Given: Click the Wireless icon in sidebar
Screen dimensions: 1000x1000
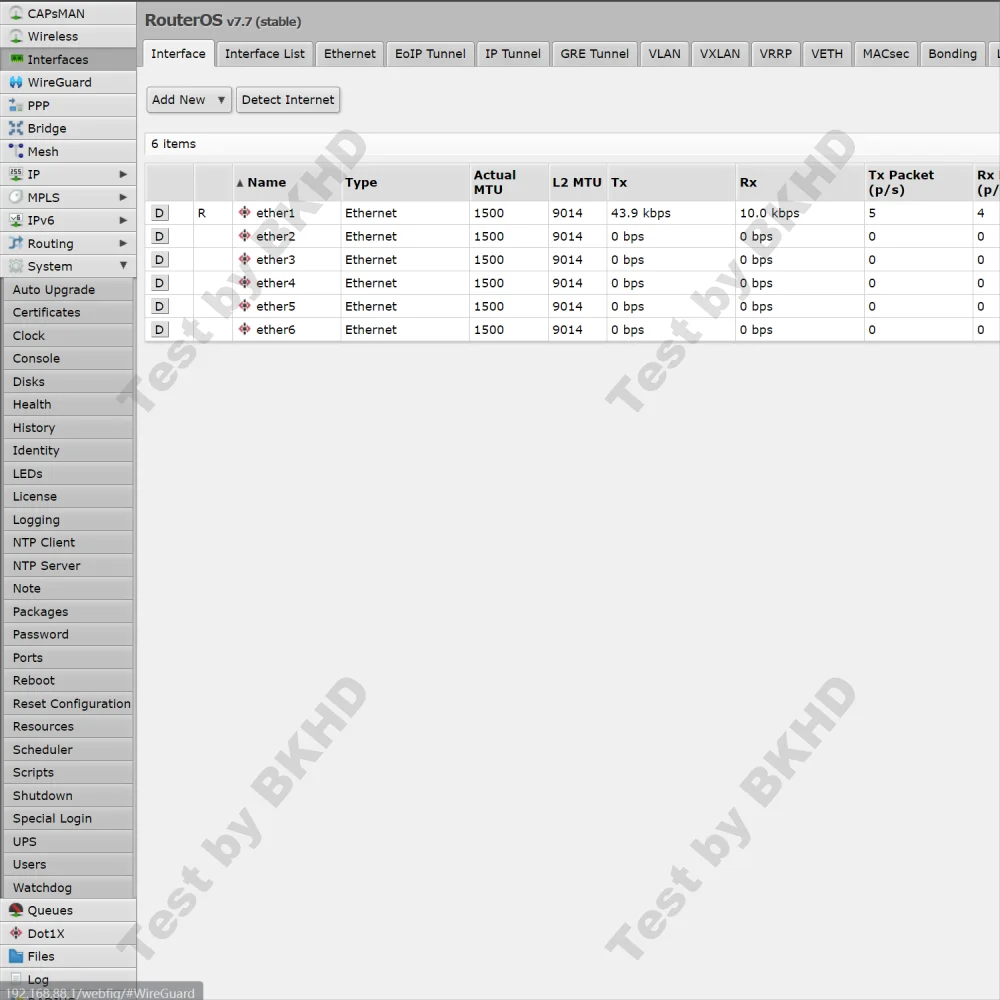Looking at the screenshot, I should click(x=16, y=36).
